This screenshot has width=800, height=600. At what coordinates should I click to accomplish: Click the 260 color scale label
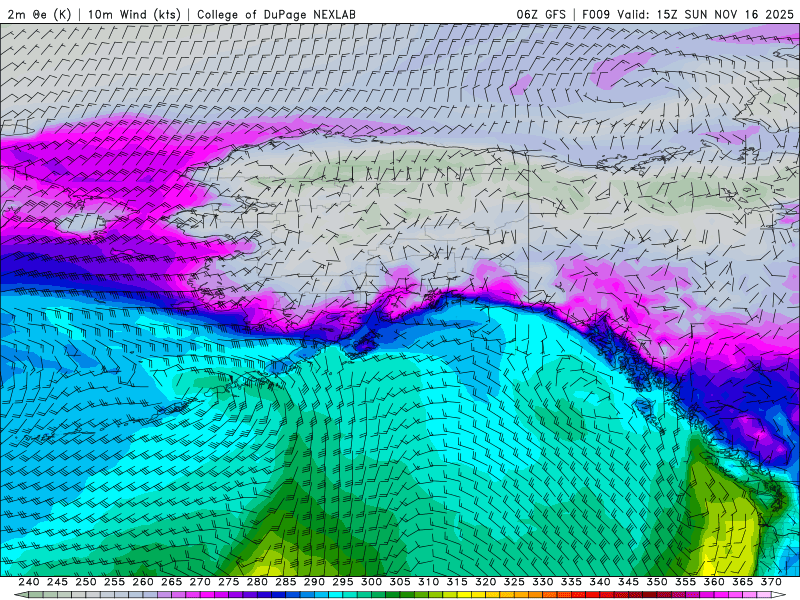tap(143, 582)
